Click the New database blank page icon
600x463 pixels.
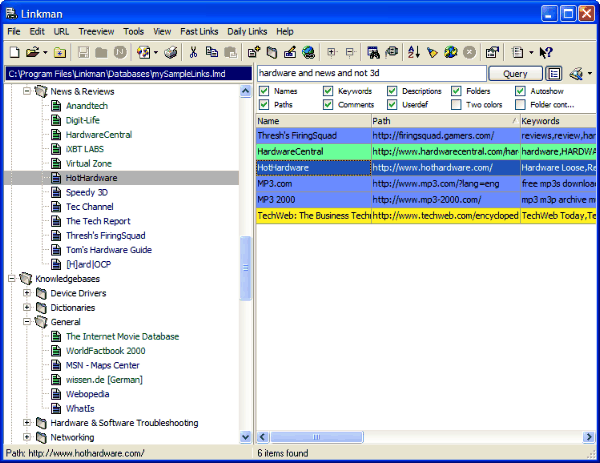coord(15,52)
